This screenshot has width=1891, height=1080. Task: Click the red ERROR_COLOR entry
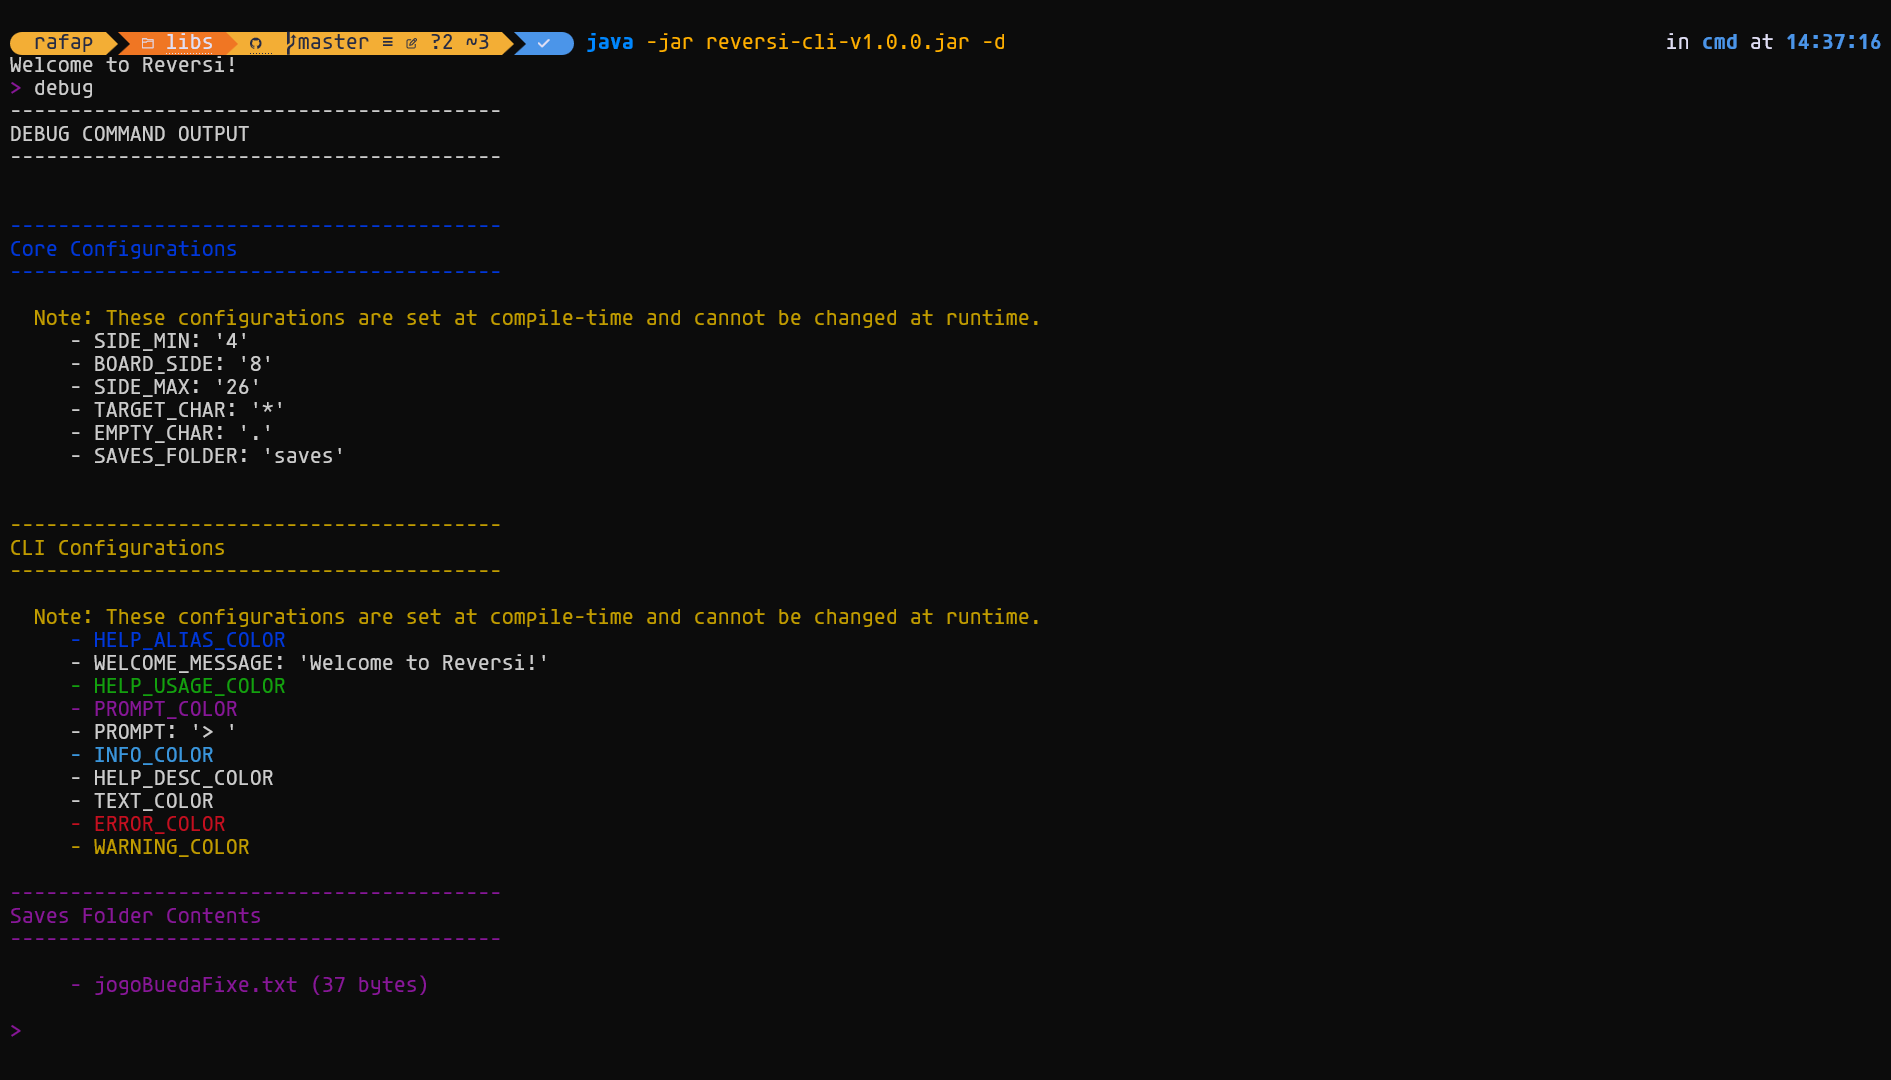pyautogui.click(x=159, y=824)
